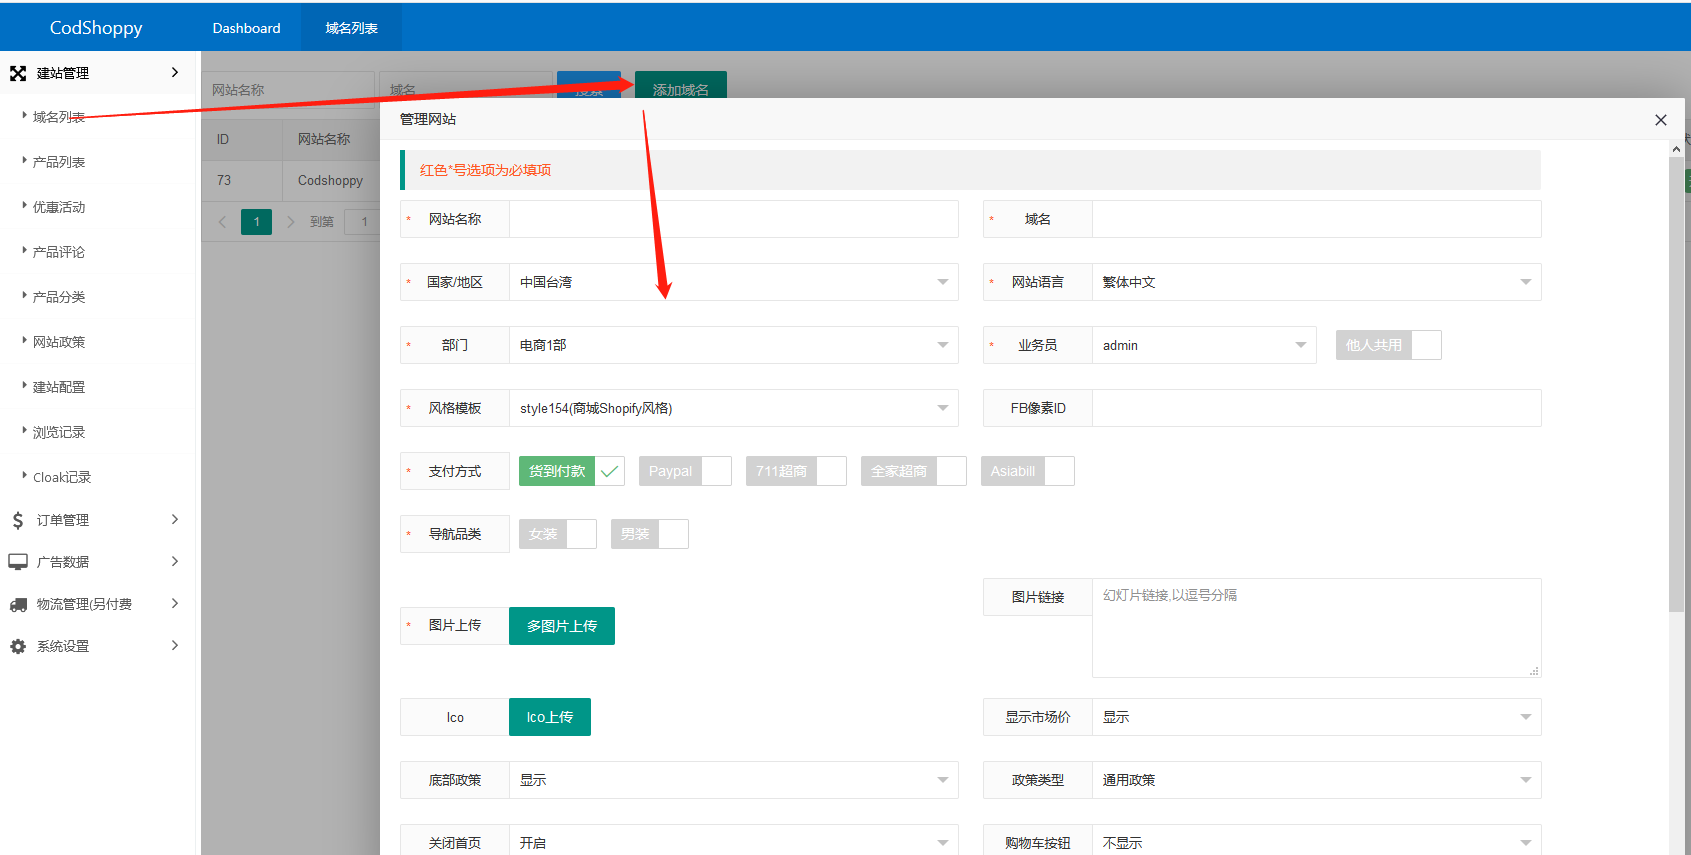
Task: Click the dialog vertical scrollbar thumb
Action: tap(1677, 384)
